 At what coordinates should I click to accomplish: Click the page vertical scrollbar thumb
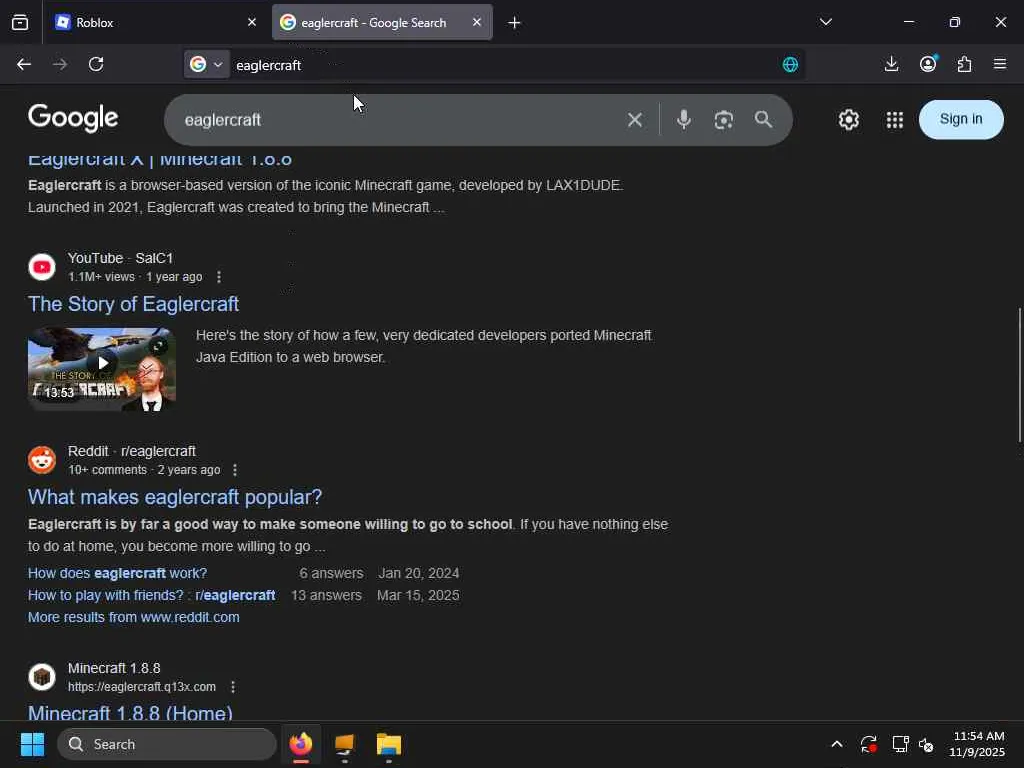1019,375
